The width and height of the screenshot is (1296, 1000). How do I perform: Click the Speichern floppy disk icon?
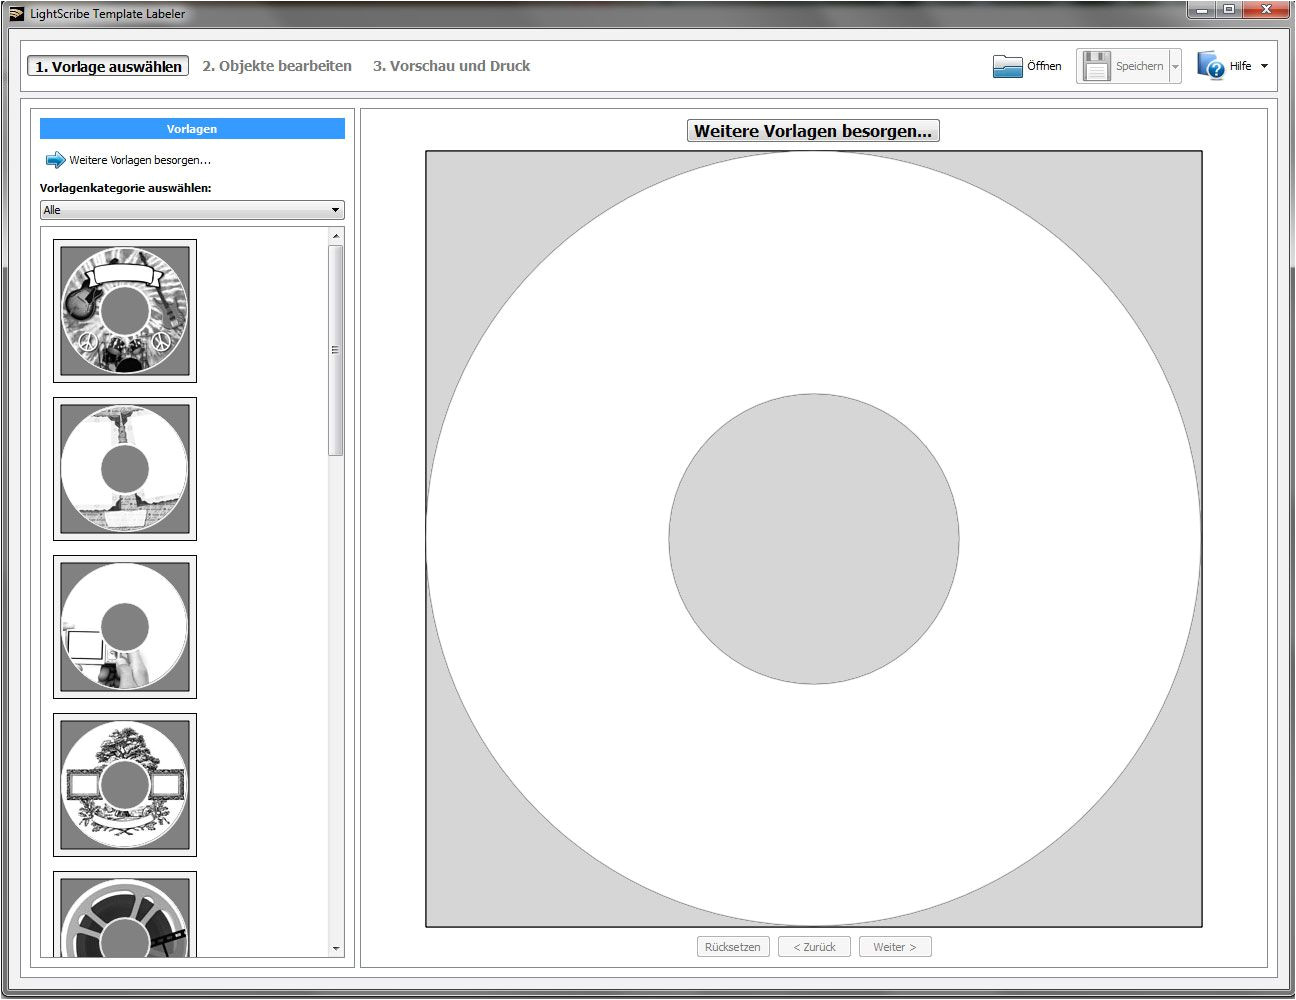[1097, 66]
